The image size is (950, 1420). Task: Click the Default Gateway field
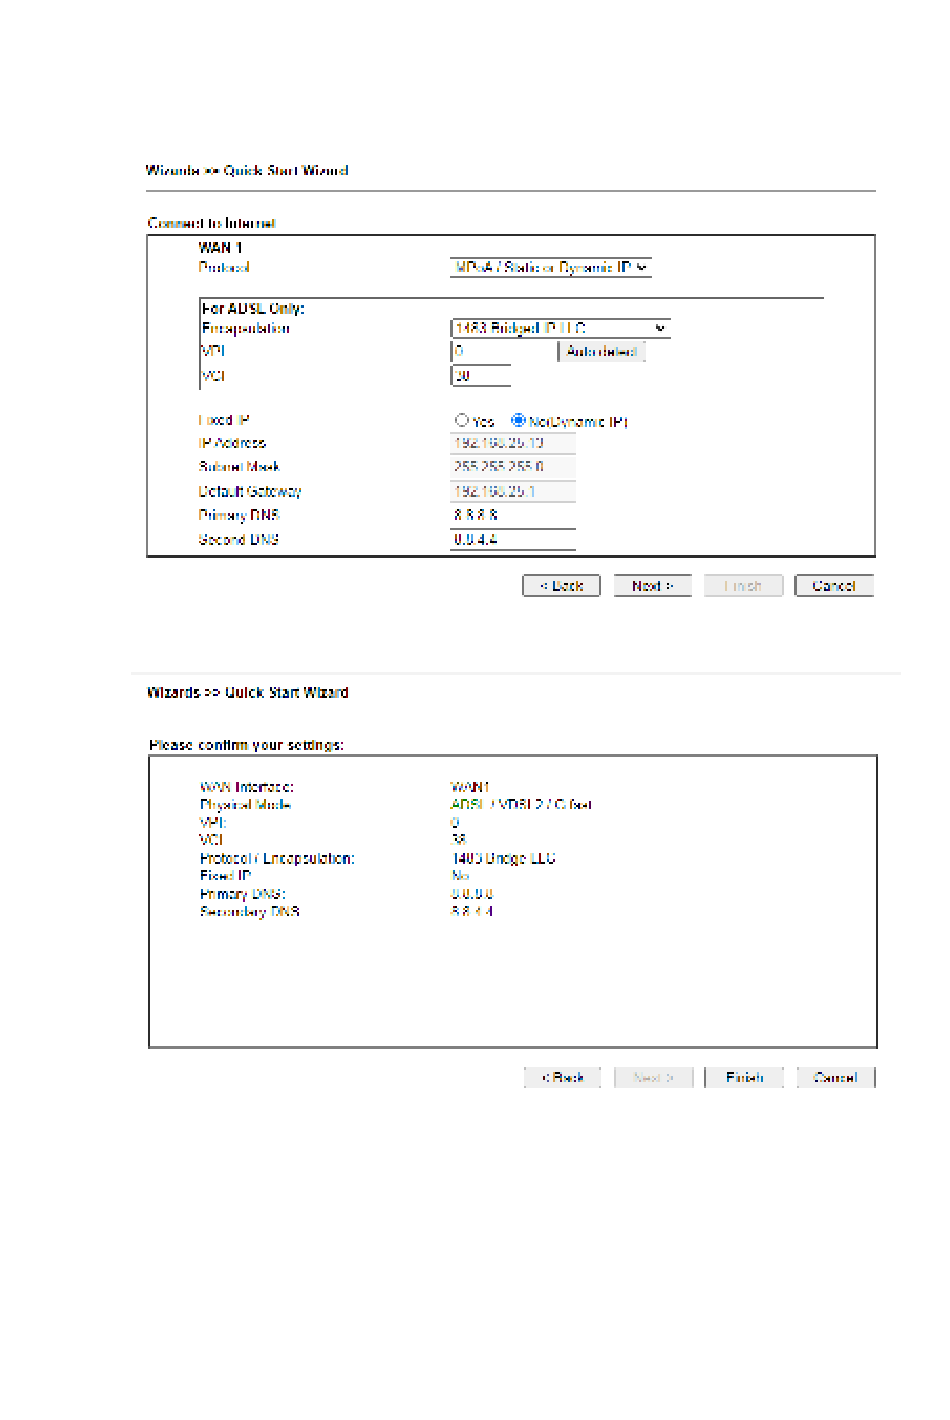(x=513, y=491)
